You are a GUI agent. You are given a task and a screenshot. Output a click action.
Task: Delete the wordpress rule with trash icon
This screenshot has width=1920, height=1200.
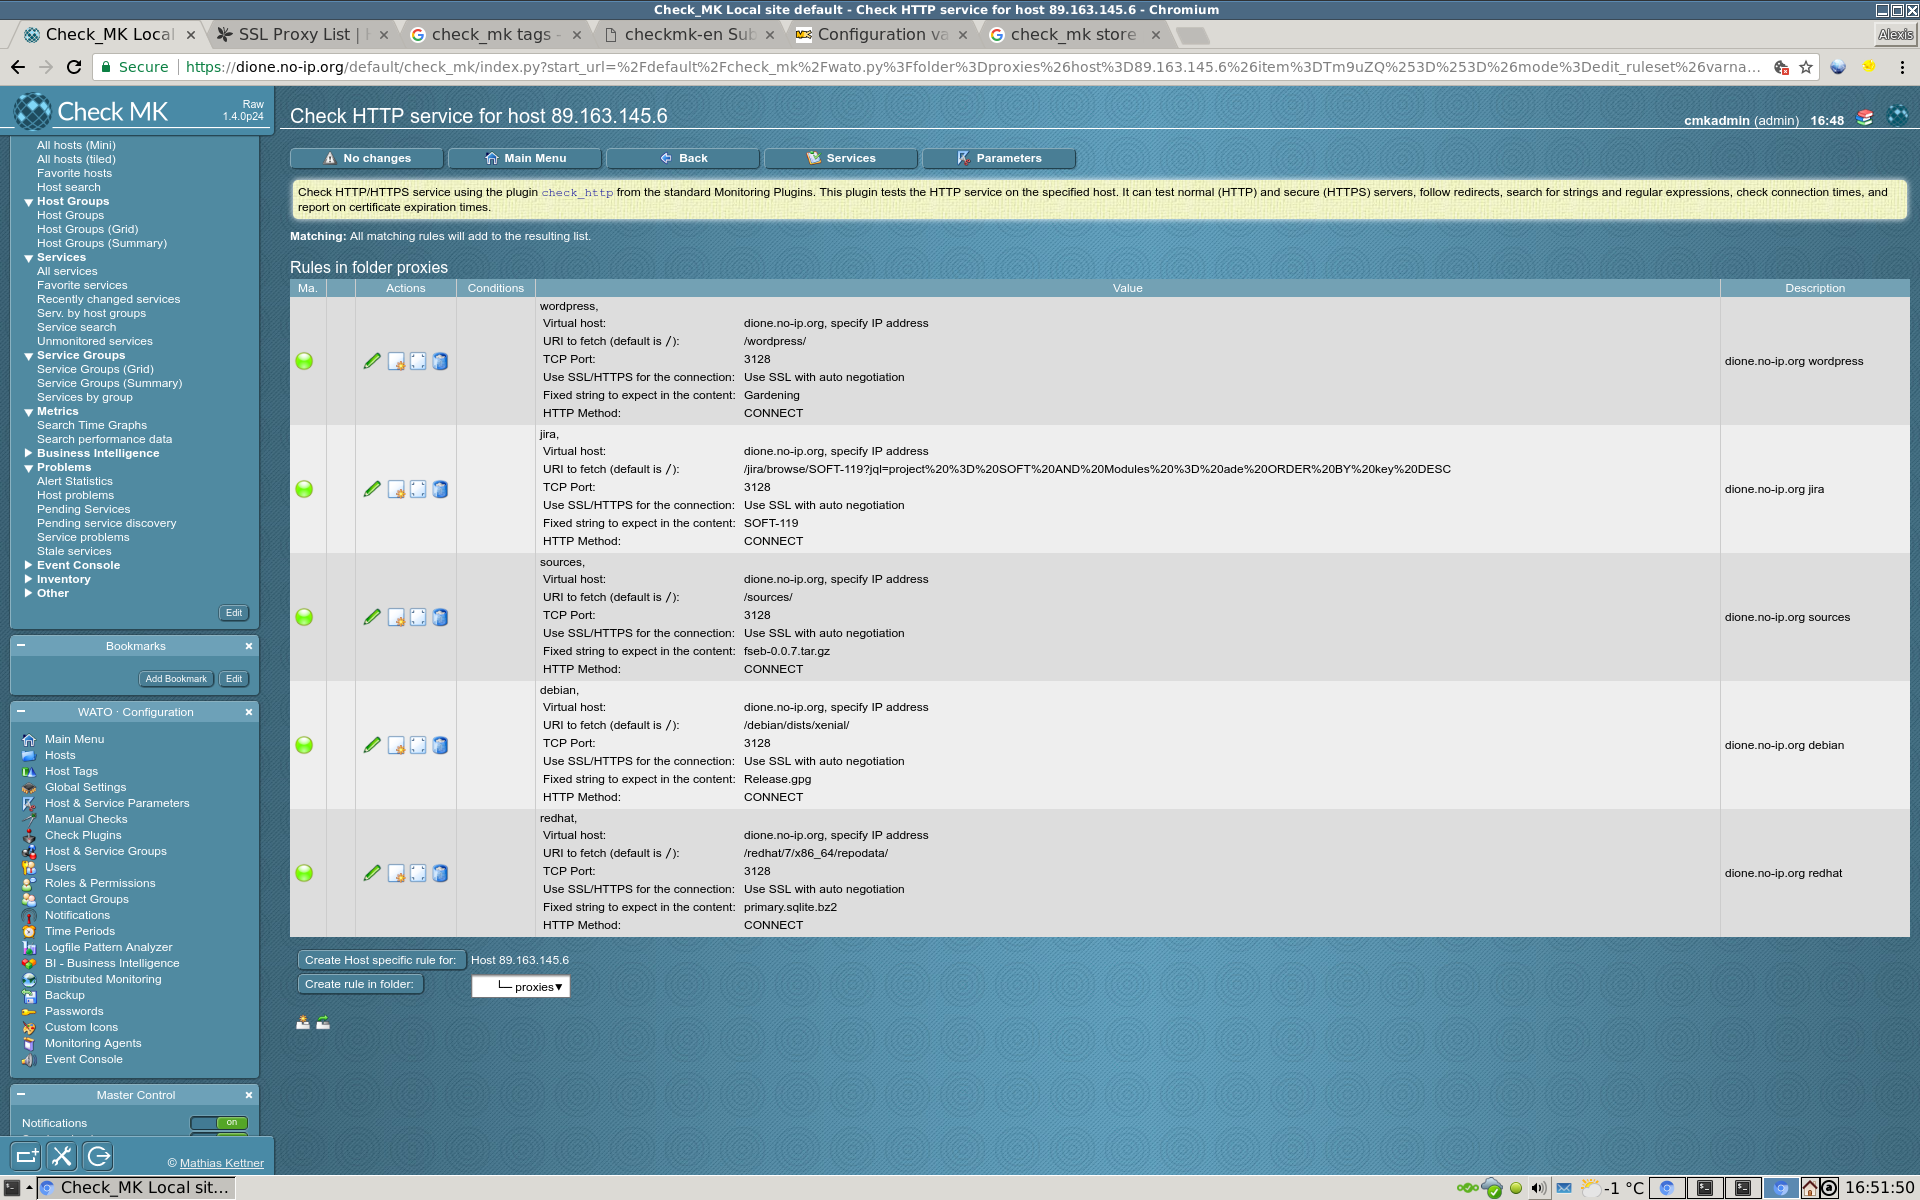coord(440,361)
